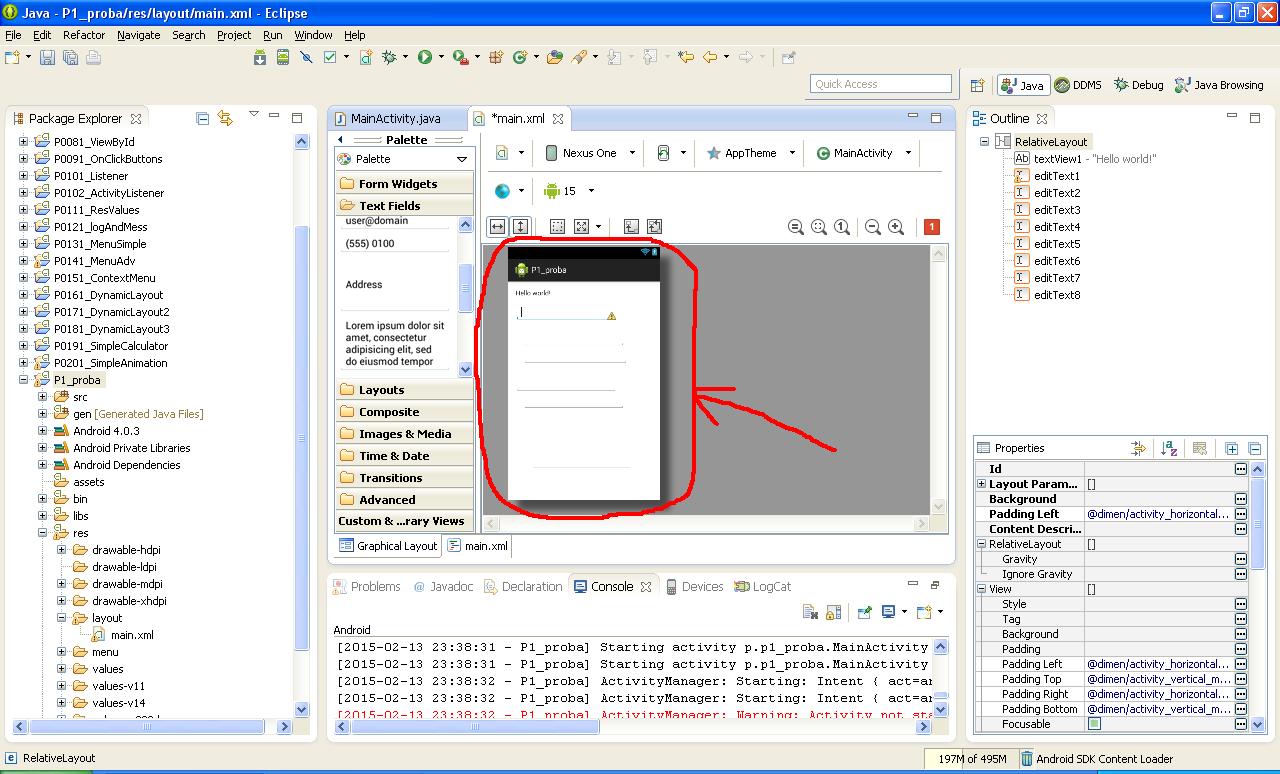
Task: Collapse the View group in Properties
Action: point(981,589)
